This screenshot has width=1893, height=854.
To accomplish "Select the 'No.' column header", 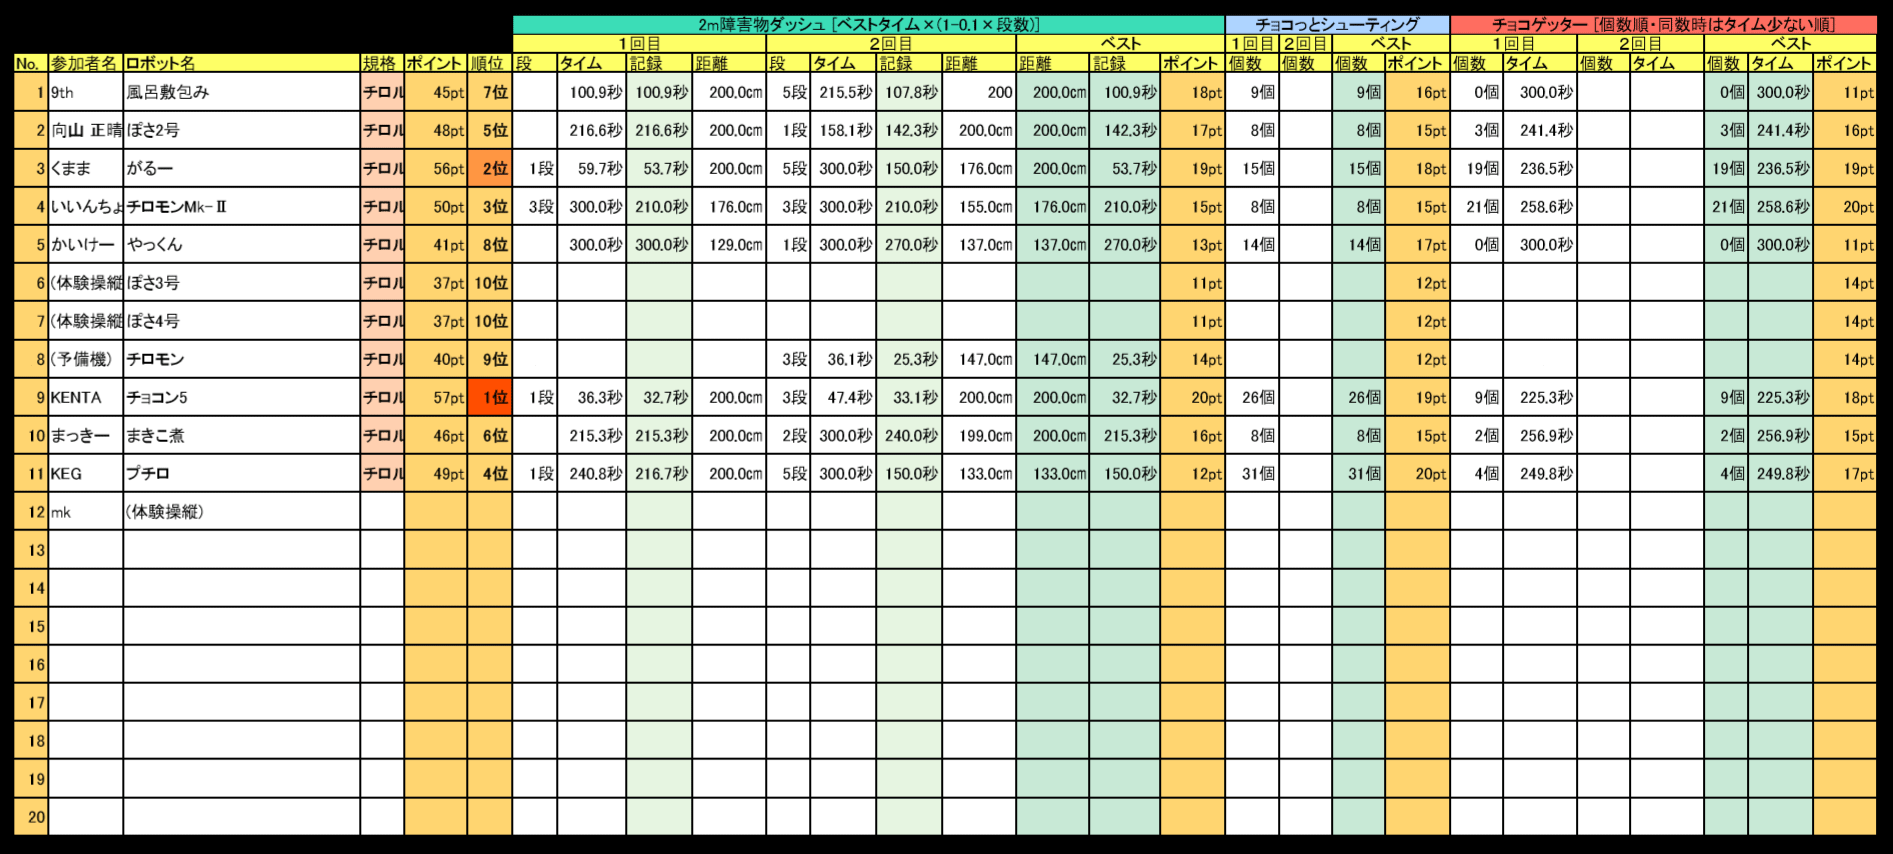I will tap(31, 63).
